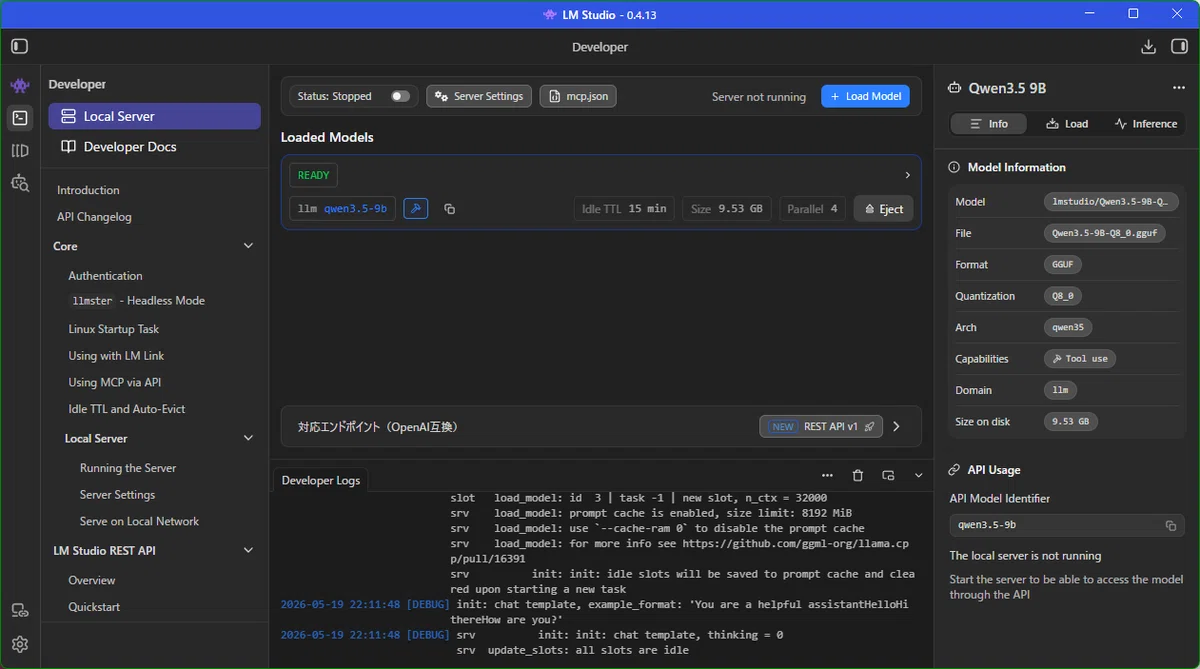This screenshot has width=1200, height=669.
Task: Collapse Developer Logs panel with chevron
Action: pos(918,476)
